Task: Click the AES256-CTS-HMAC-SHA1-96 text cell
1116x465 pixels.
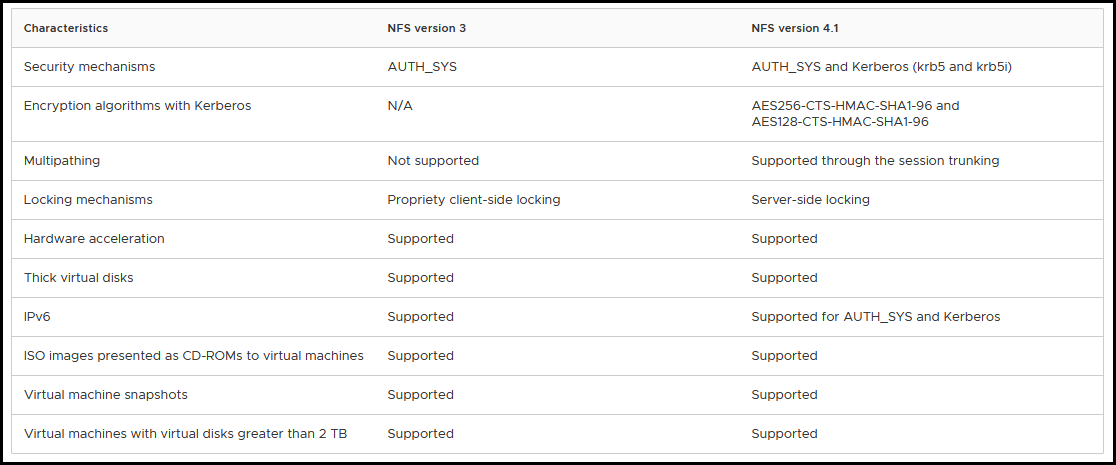Action: [856, 114]
